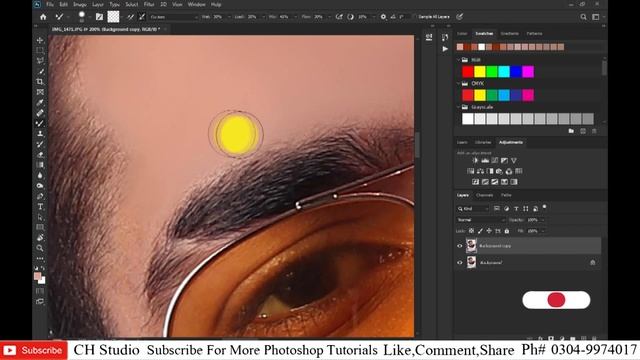This screenshot has height=360, width=640.
Task: Toggle lock all for layer
Action: coord(507,231)
